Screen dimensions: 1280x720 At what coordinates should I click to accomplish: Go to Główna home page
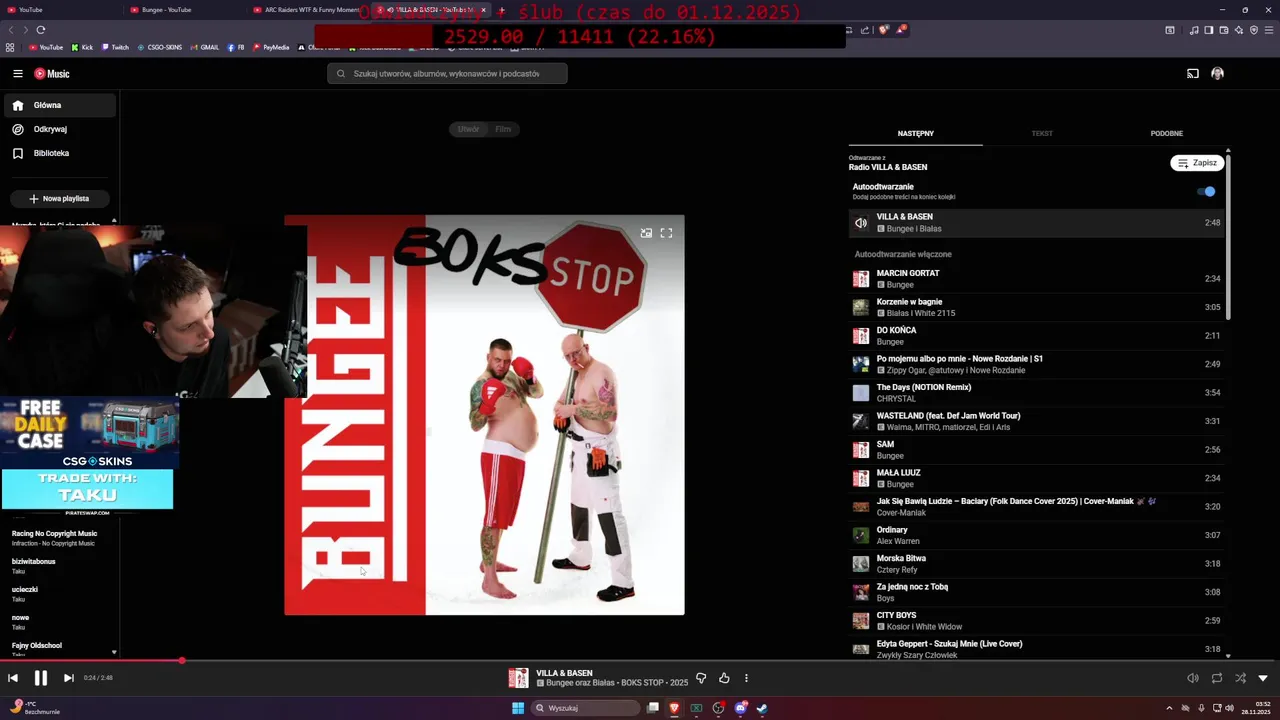(x=60, y=105)
